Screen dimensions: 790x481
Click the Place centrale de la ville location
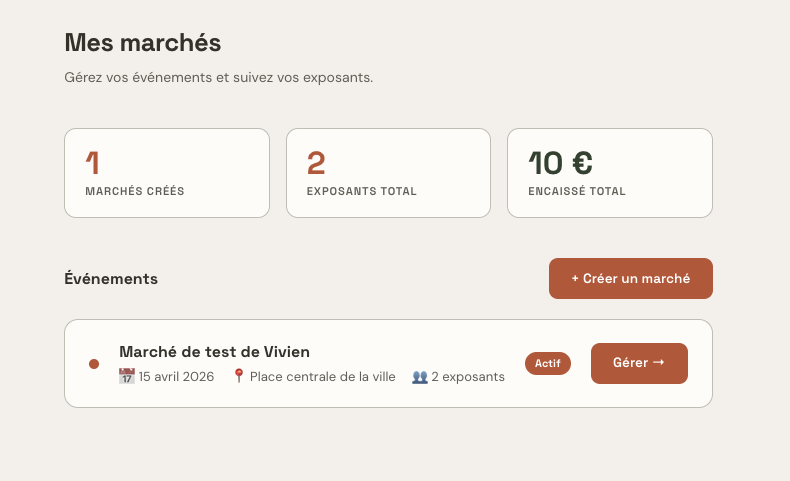pyautogui.click(x=322, y=377)
